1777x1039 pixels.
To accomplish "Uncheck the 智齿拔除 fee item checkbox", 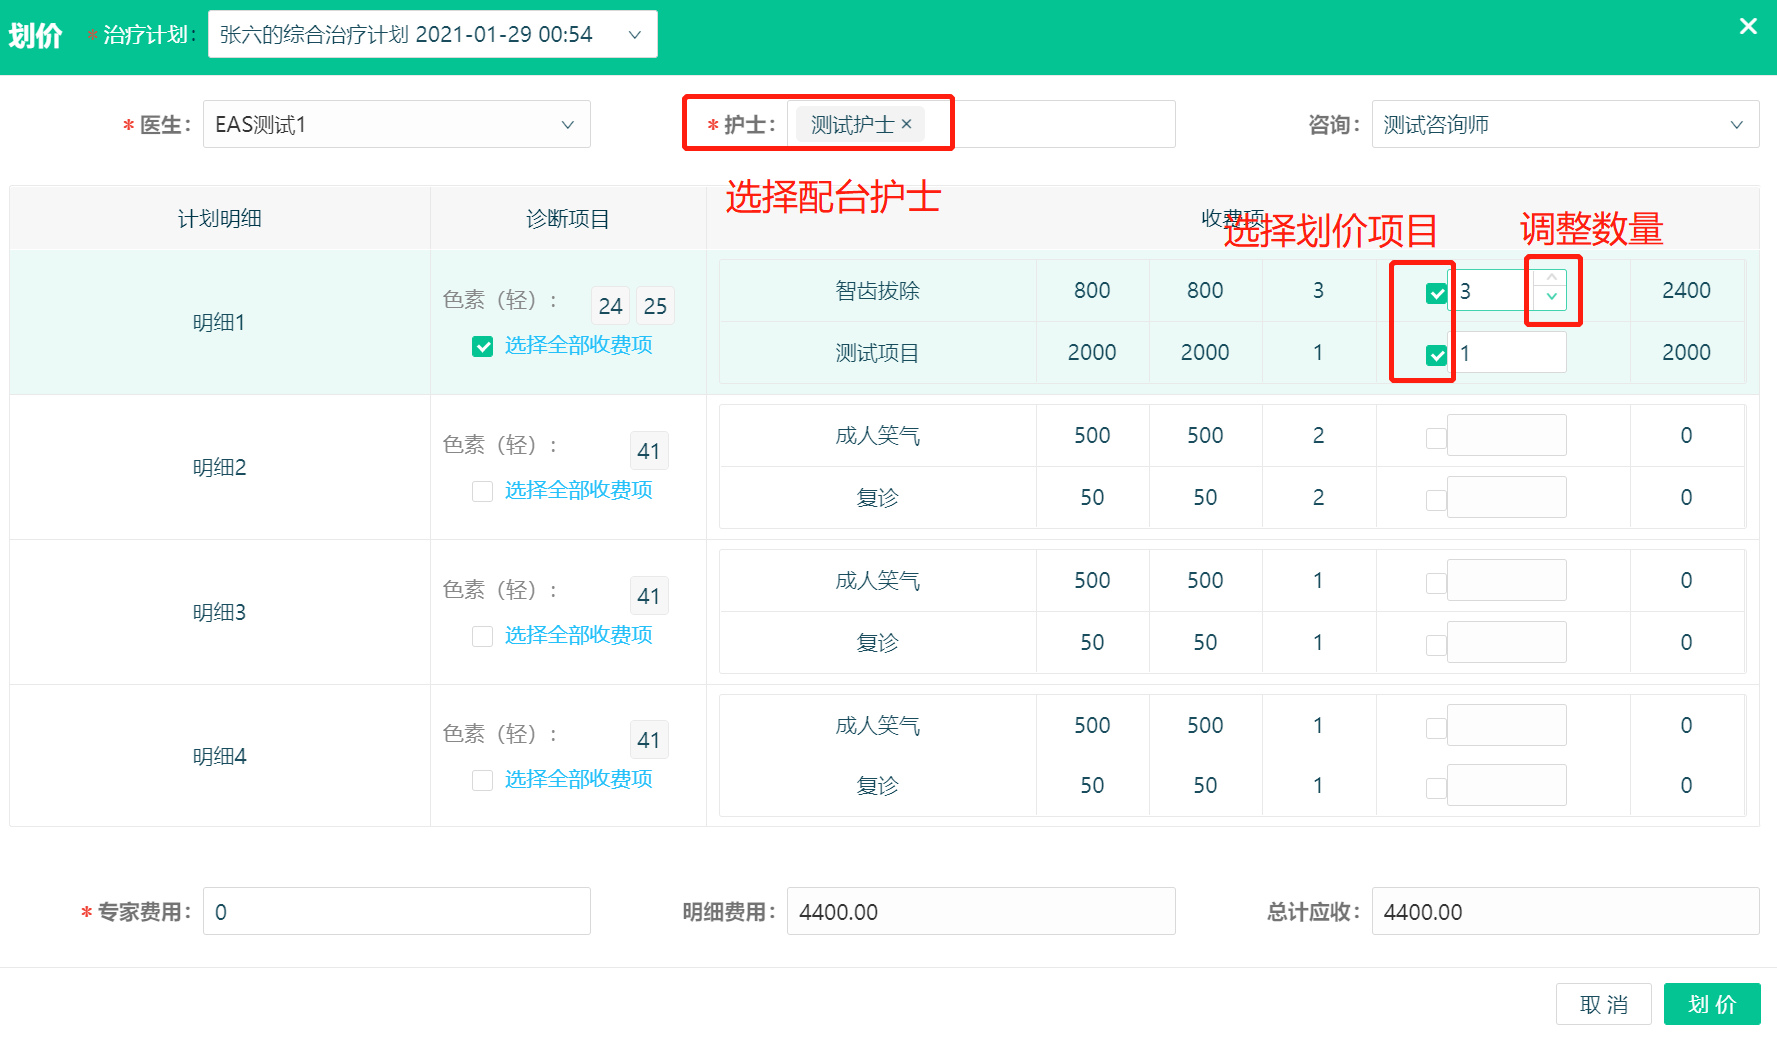I will pos(1436,293).
